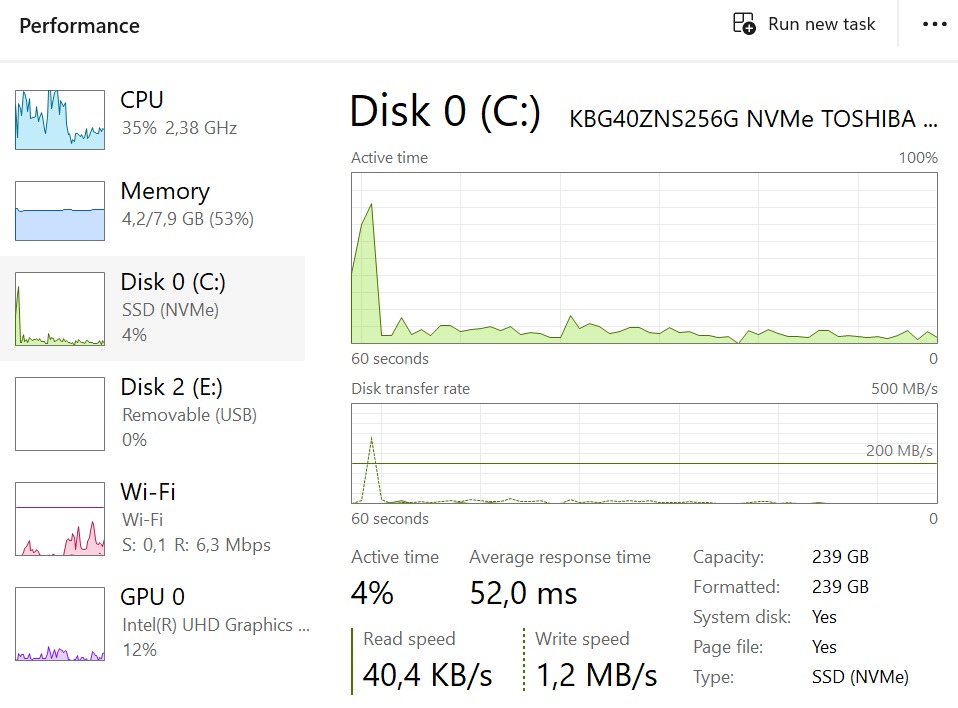
Task: Open the three-dots more options menu
Action: pos(934,25)
